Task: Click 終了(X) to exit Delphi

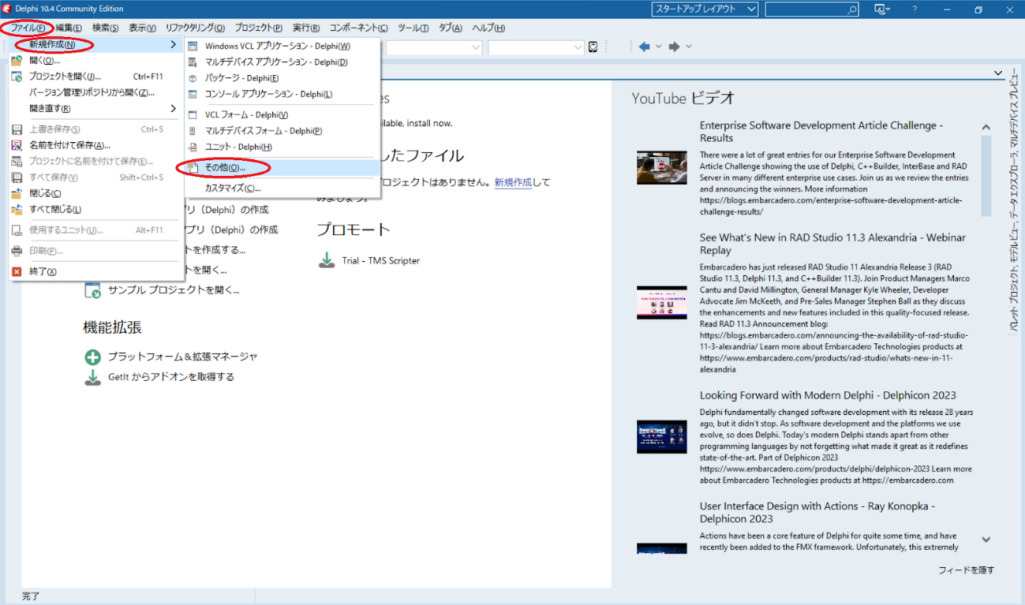Action: [x=95, y=271]
